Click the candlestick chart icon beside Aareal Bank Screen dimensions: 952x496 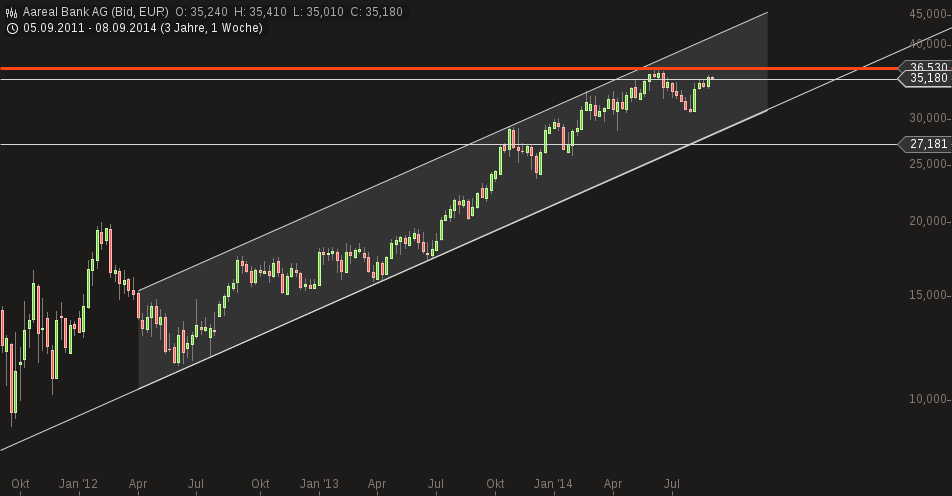(x=12, y=12)
